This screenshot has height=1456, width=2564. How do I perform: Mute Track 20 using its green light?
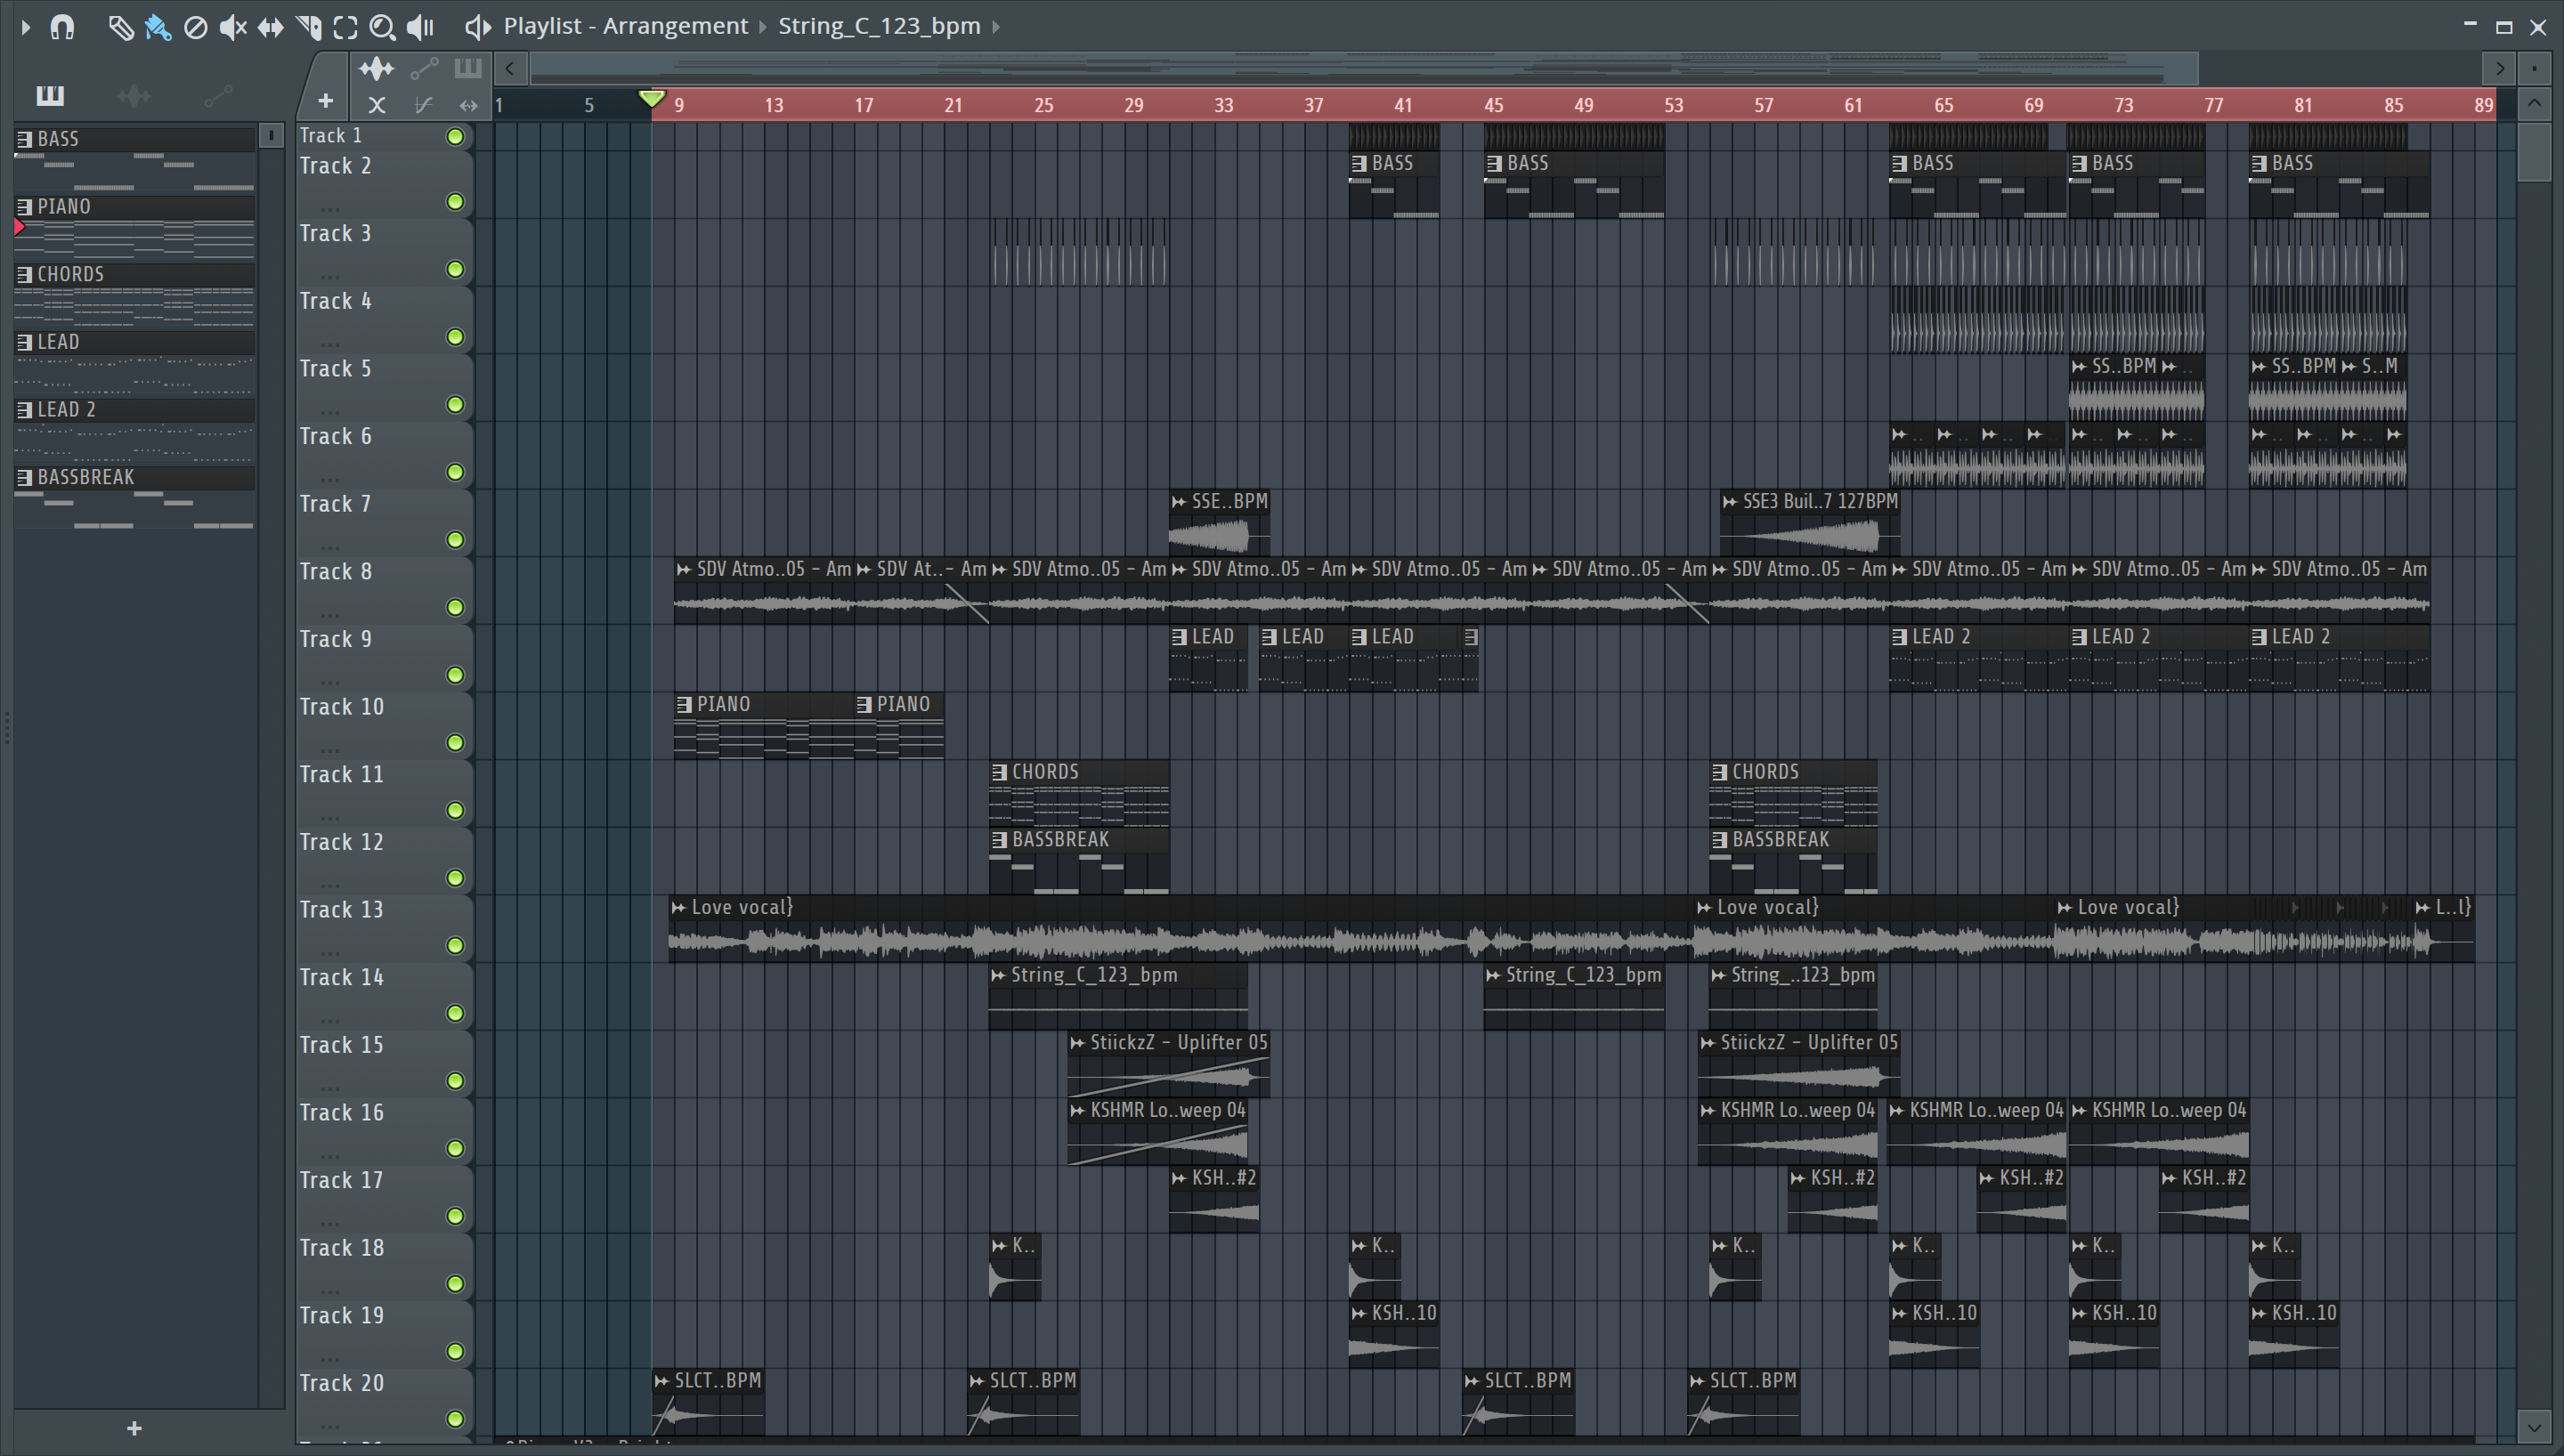[455, 1419]
